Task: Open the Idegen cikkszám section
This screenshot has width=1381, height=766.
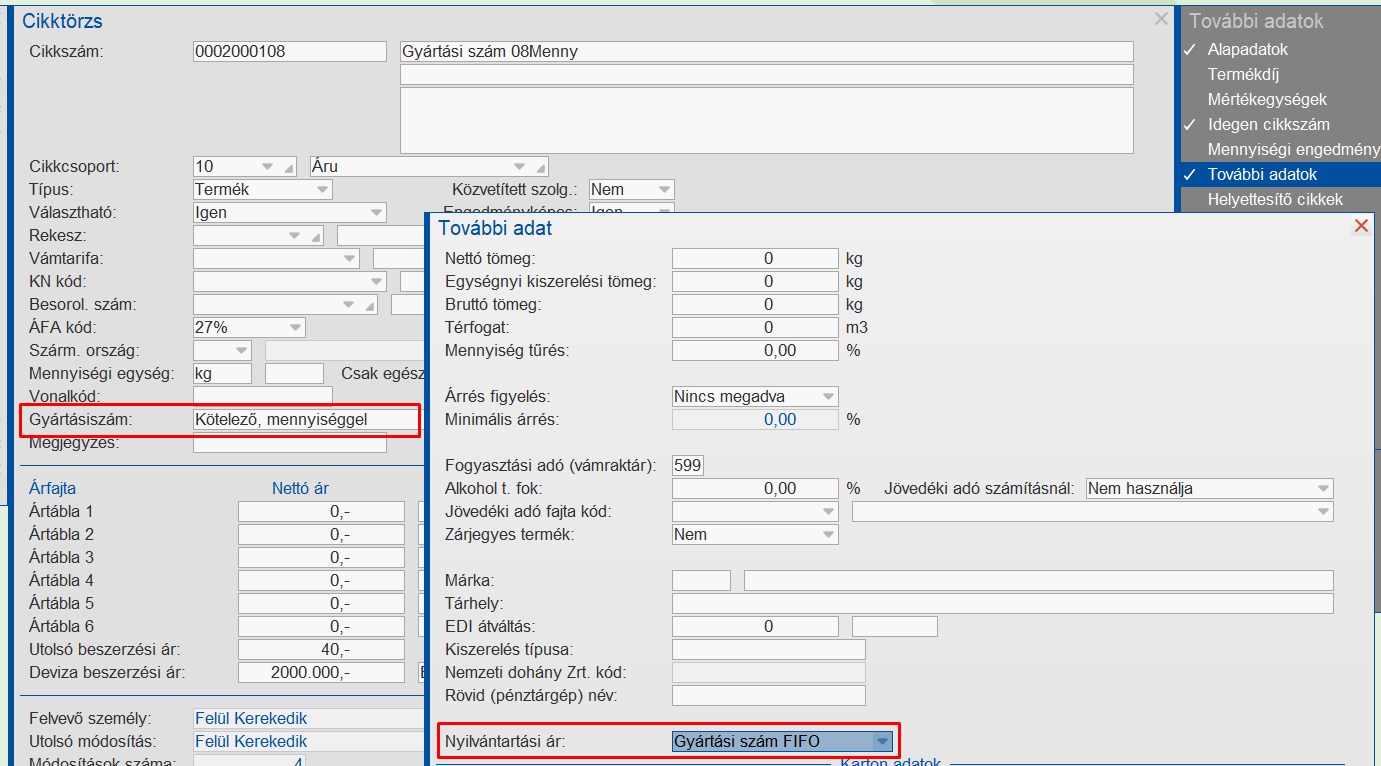Action: [1268, 125]
